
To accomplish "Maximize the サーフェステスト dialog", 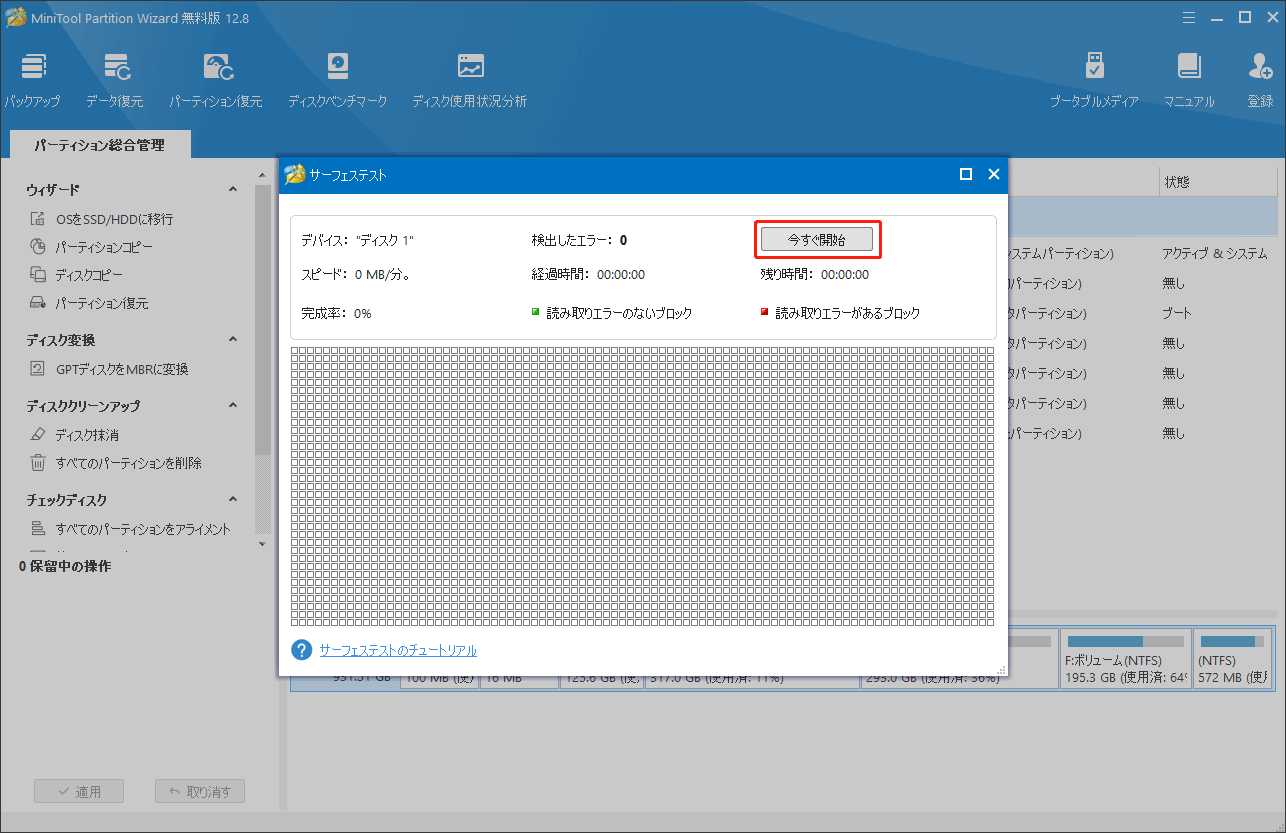I will 966,174.
